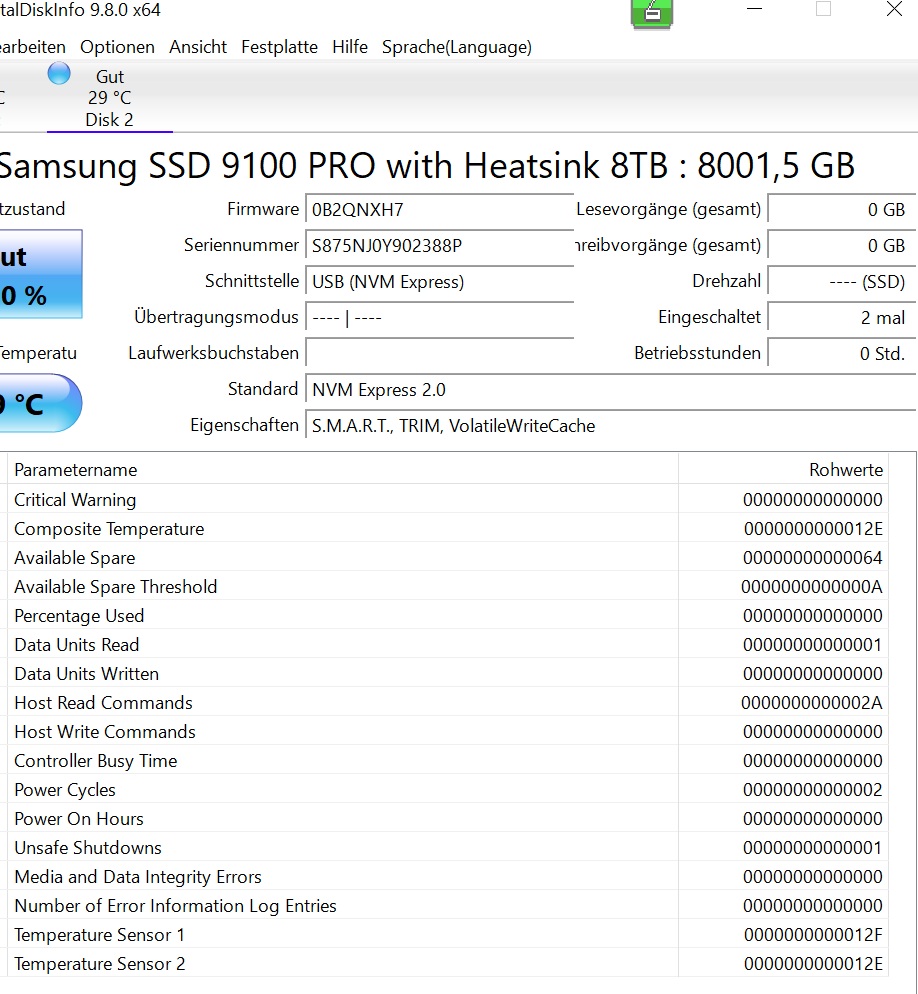Screen dimensions: 918x994
Task: Open the Optionen menu
Action: [117, 47]
